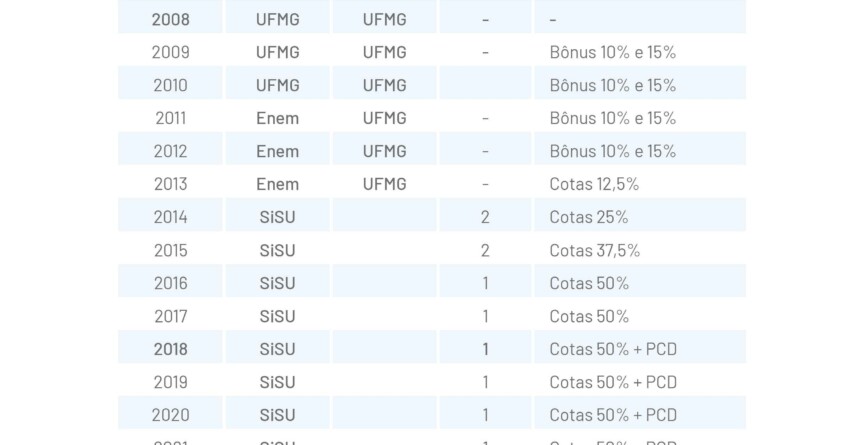Select the 2015 year cell
The width and height of the screenshot is (864, 445).
click(x=170, y=250)
